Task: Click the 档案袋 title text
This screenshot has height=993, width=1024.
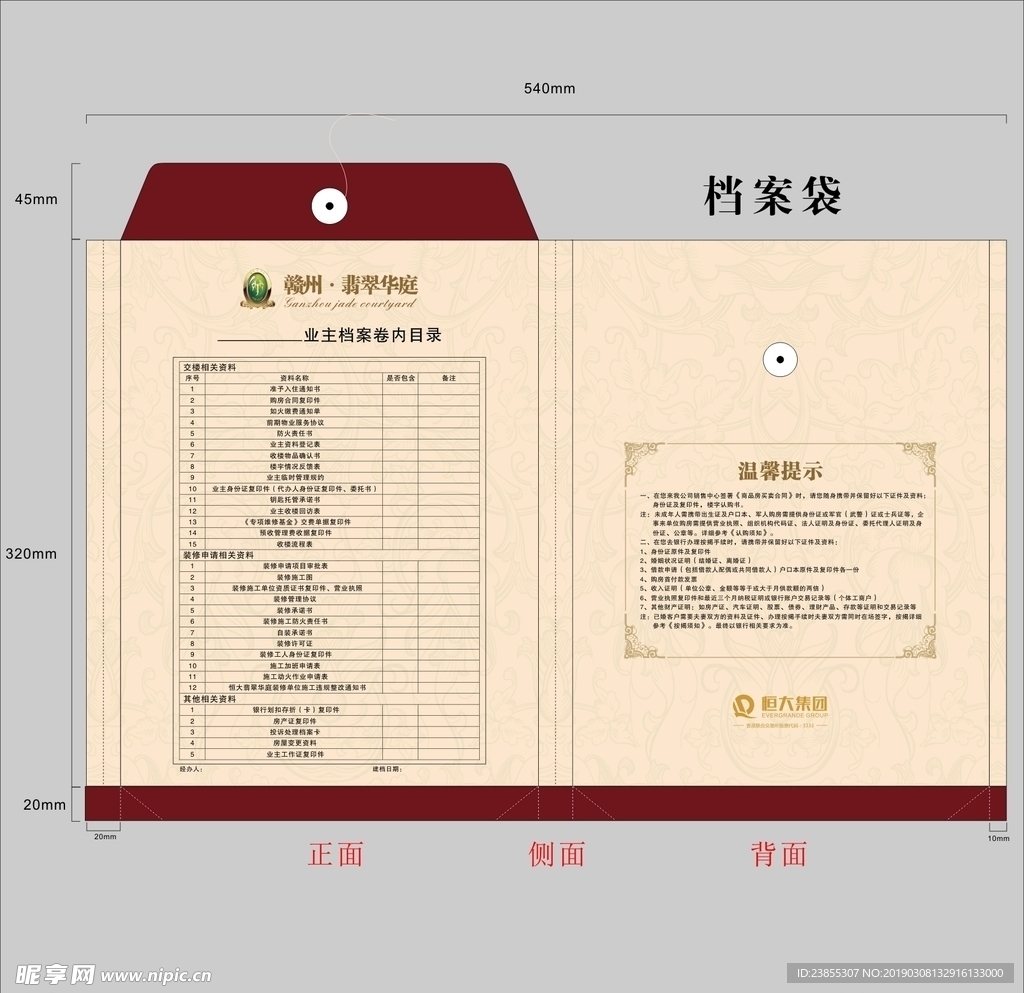Action: 772,195
